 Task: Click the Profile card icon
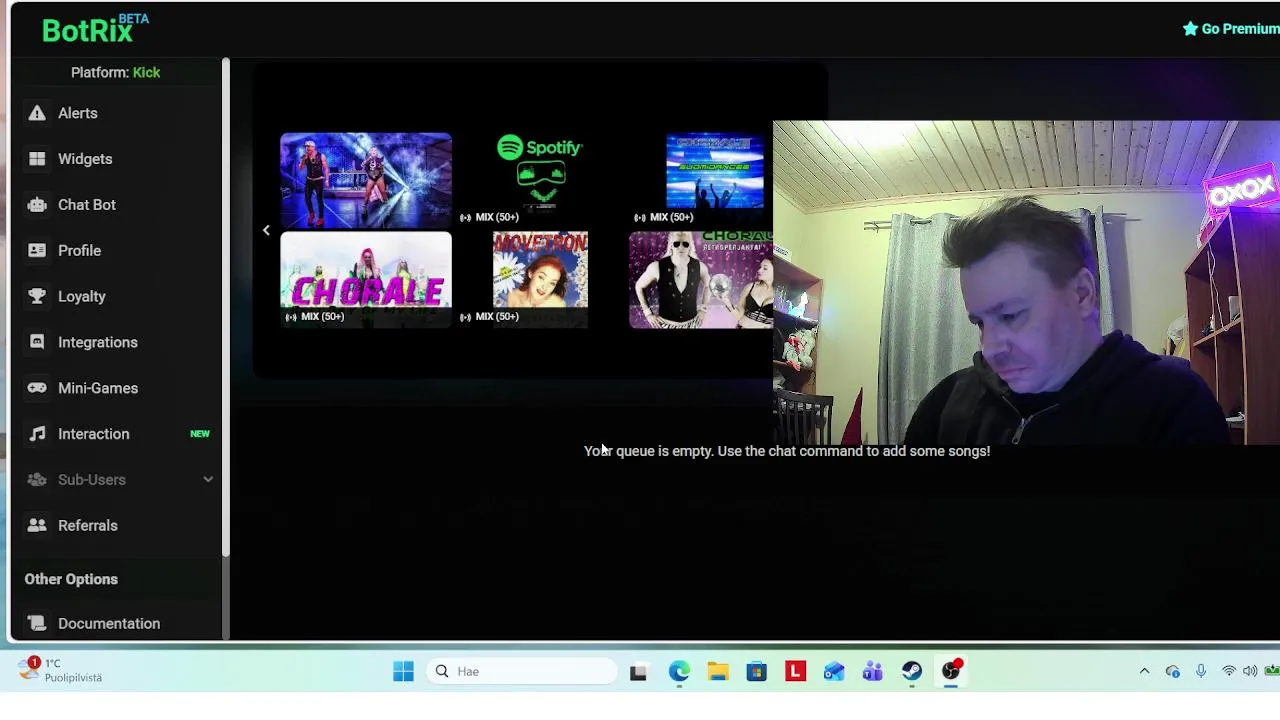pos(37,250)
